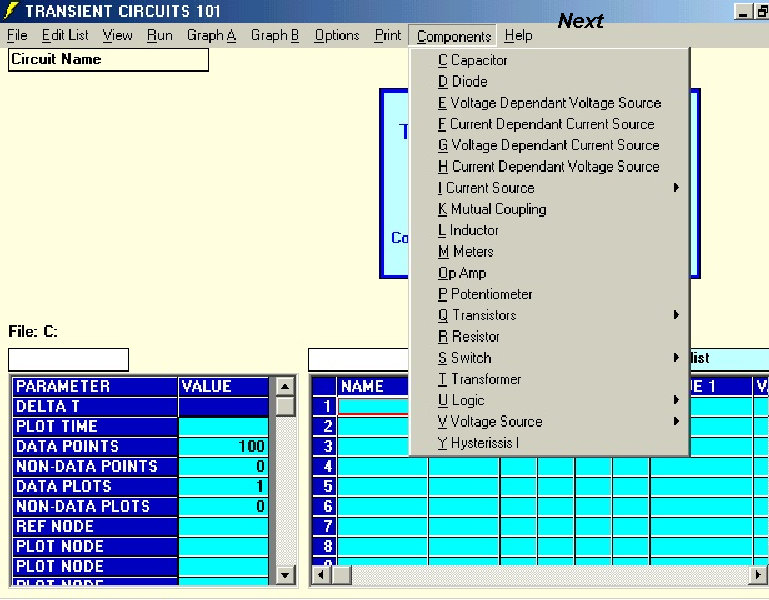Click the Next link
This screenshot has width=769, height=600.
(x=581, y=21)
